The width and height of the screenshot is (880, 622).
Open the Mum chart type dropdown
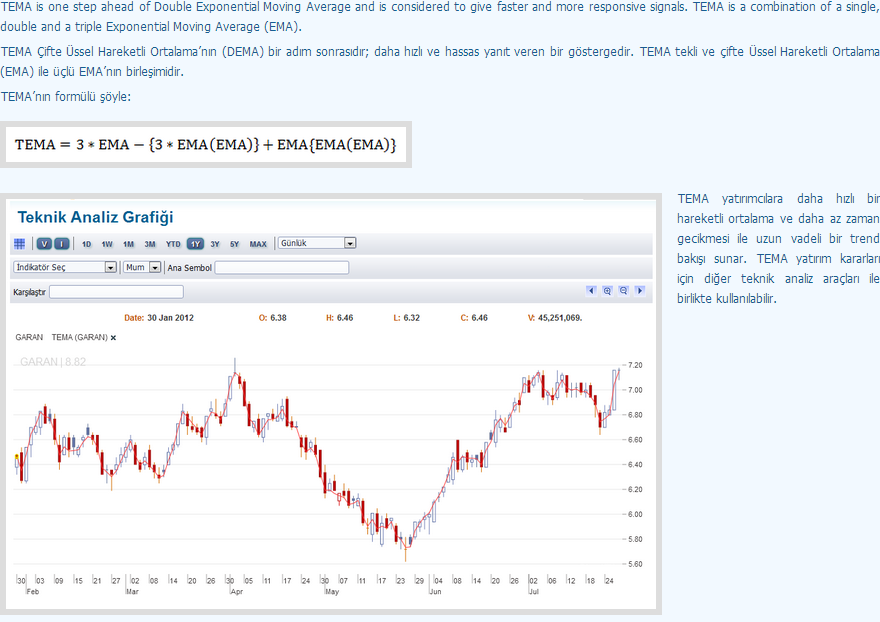coord(143,267)
